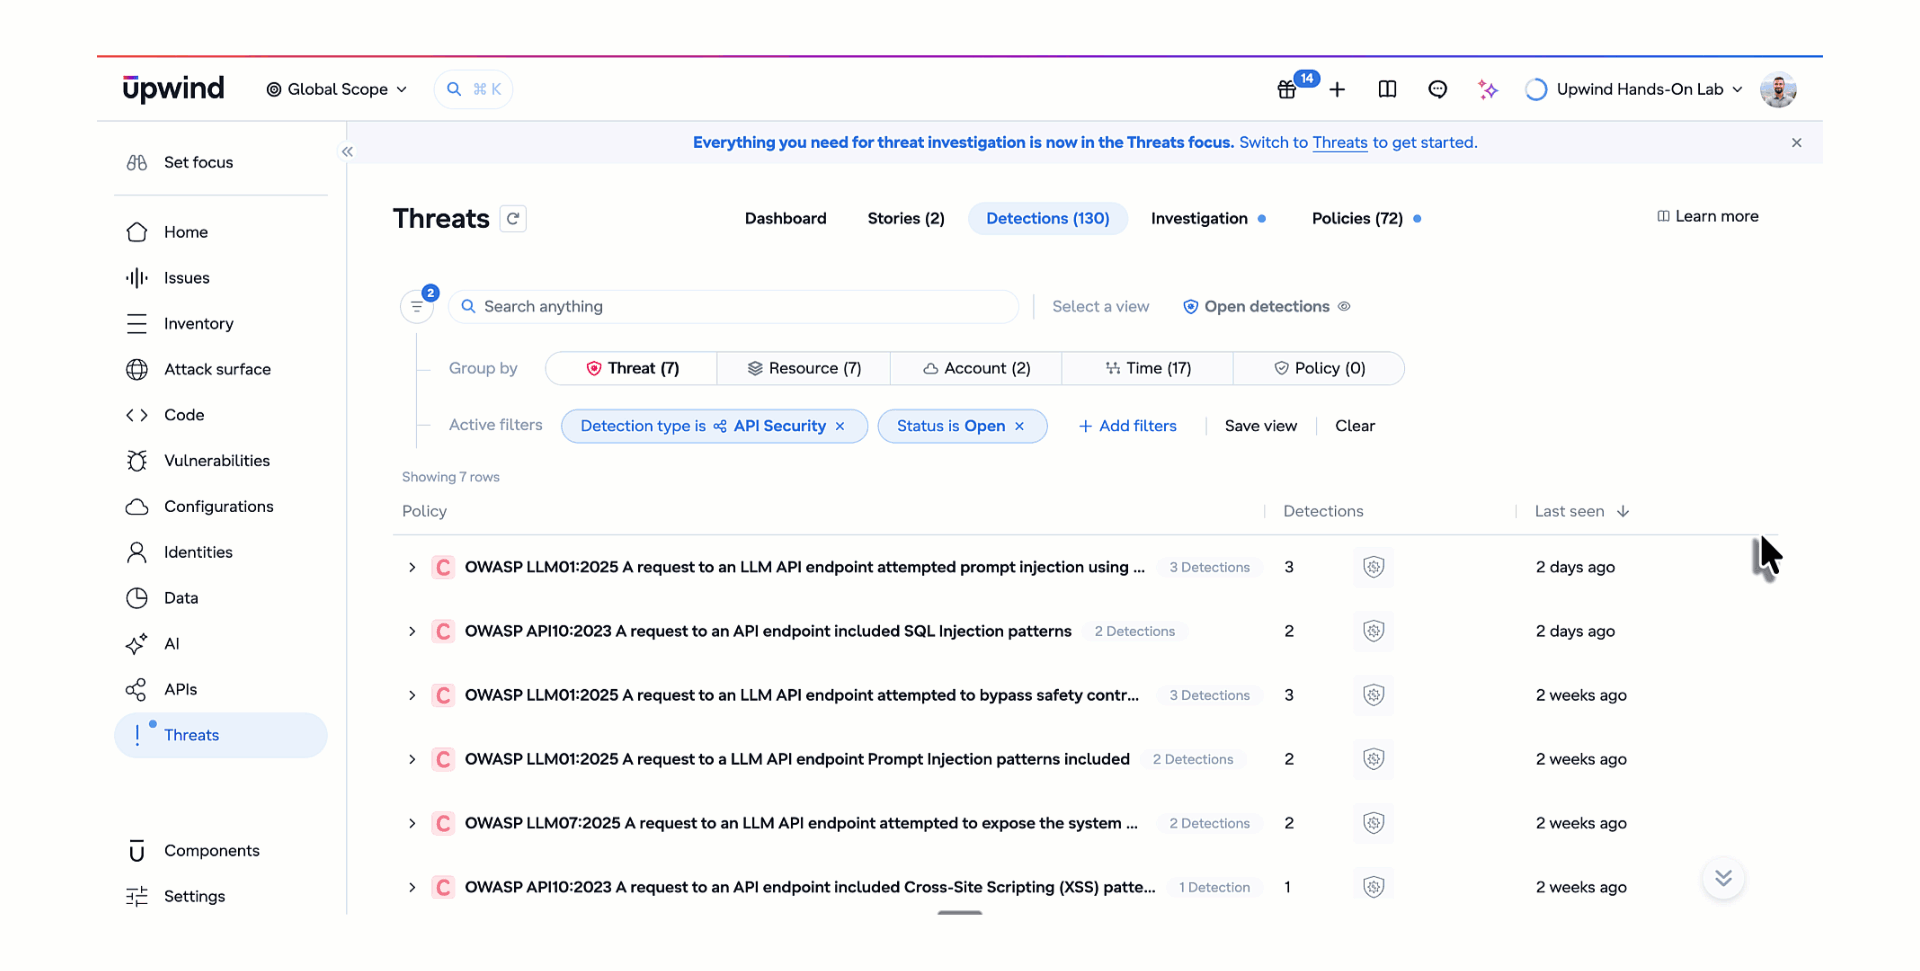Click the plus icon in the top bar
1920x971 pixels.
pos(1337,90)
